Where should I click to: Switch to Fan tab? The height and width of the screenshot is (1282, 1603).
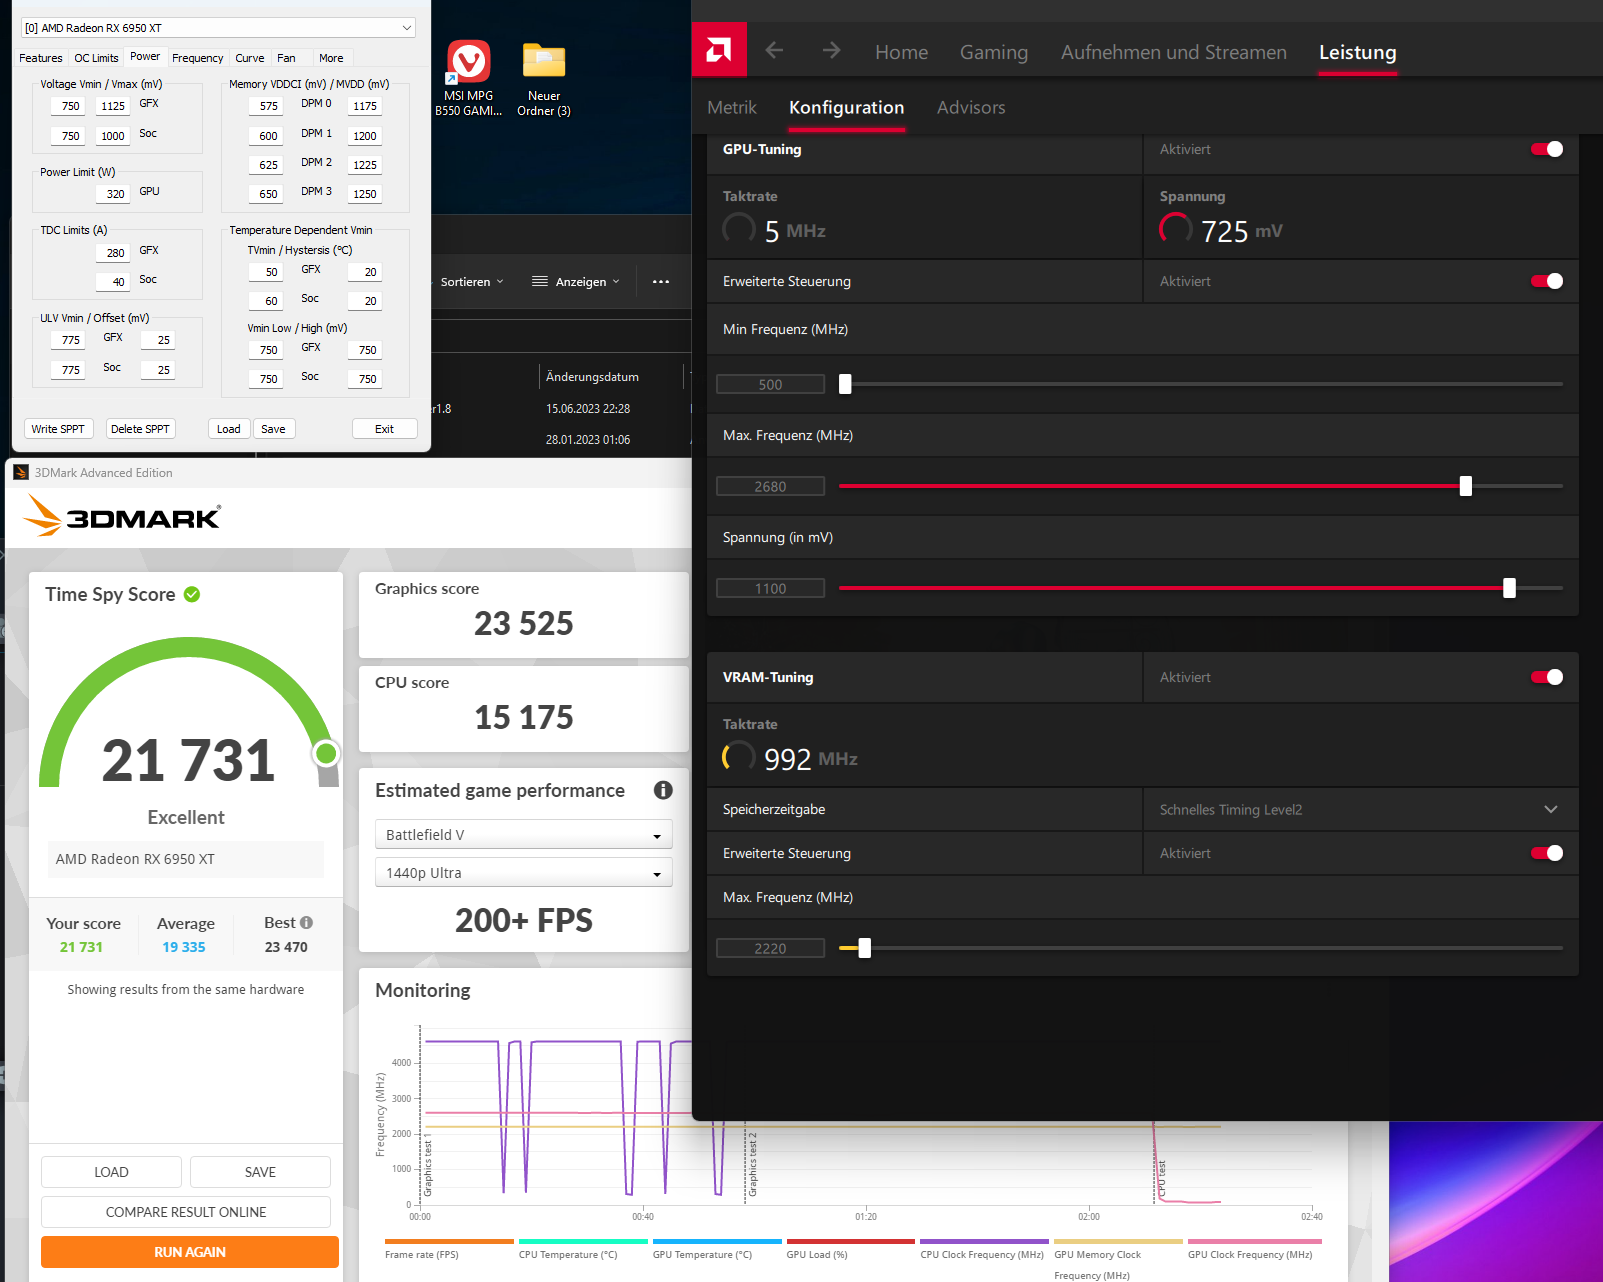[x=286, y=58]
